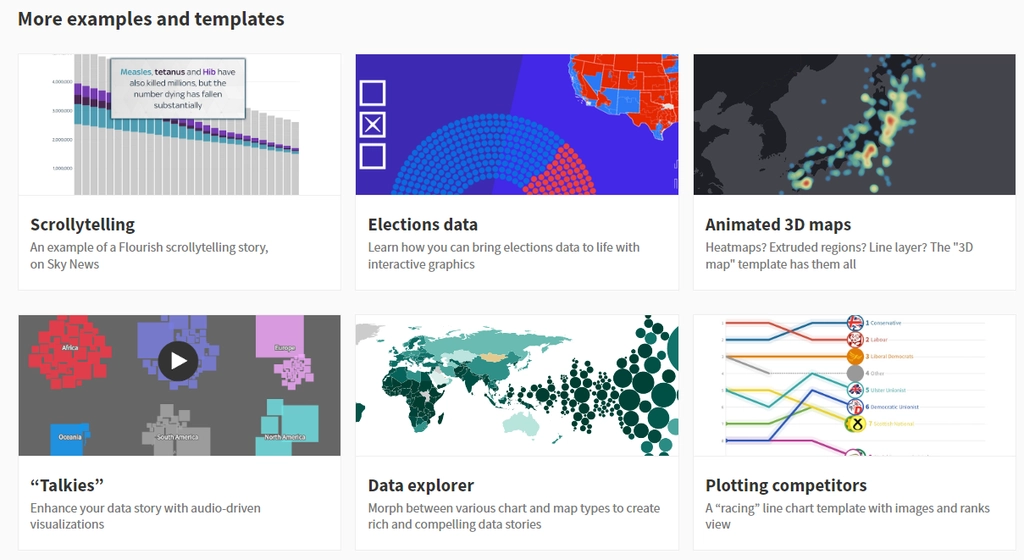Play the Talkies video preview

tap(178, 360)
